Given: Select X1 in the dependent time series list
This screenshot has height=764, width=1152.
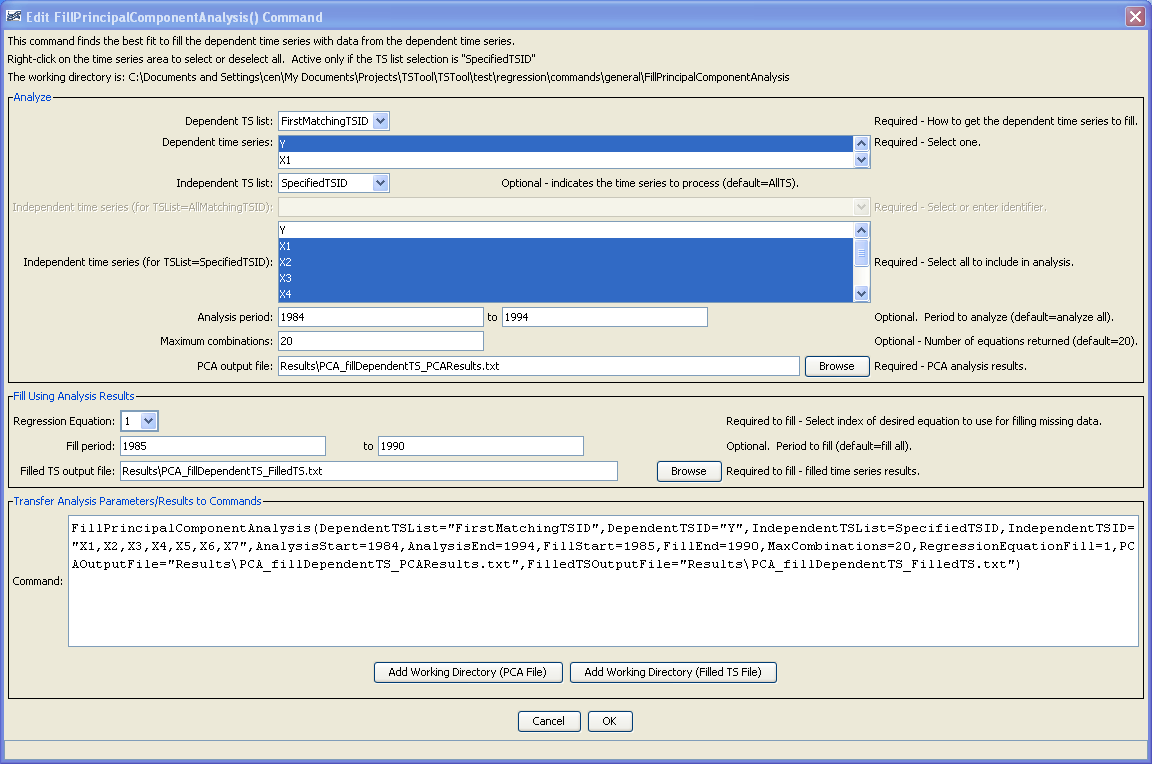Looking at the screenshot, I should (x=400, y=158).
